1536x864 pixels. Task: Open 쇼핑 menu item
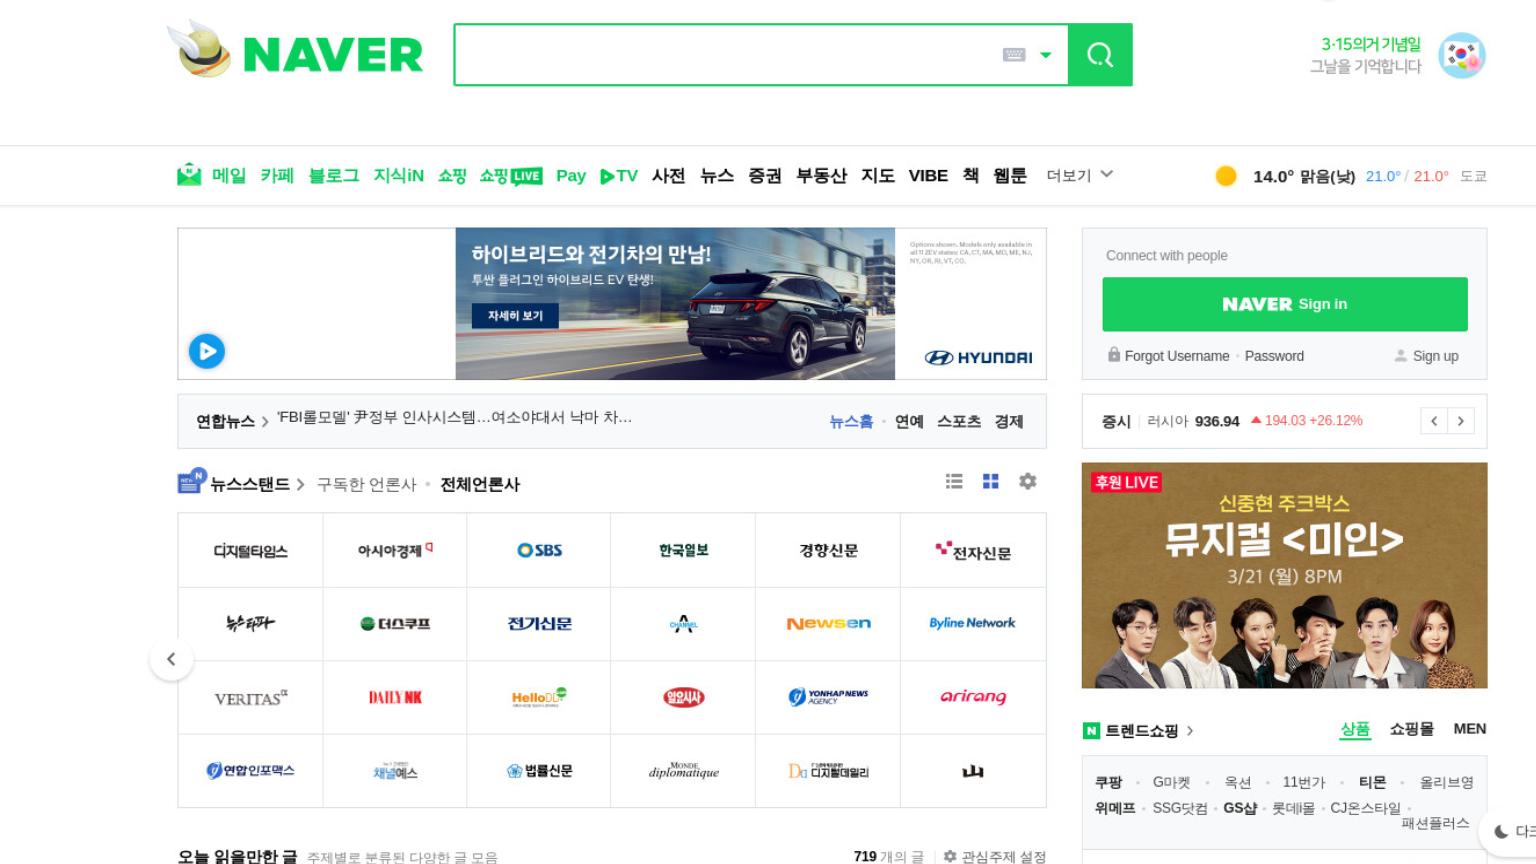pyautogui.click(x=452, y=176)
